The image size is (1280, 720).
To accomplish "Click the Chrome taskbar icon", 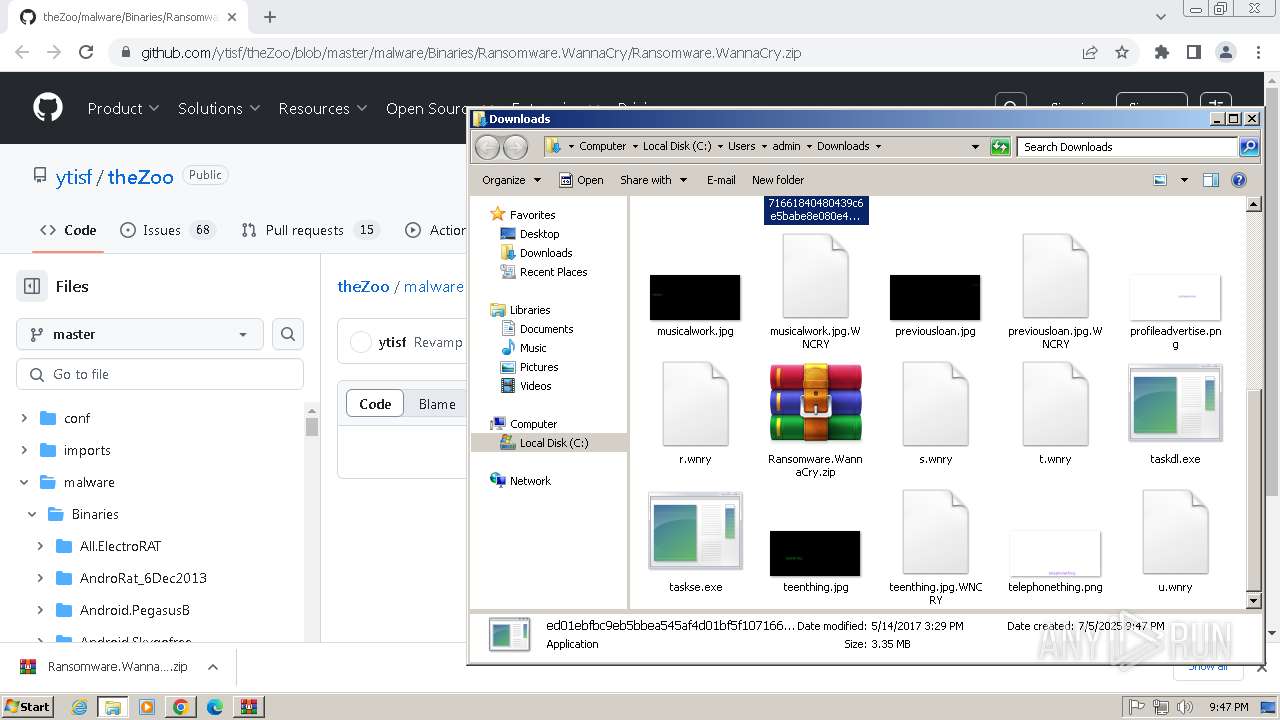I will [180, 707].
